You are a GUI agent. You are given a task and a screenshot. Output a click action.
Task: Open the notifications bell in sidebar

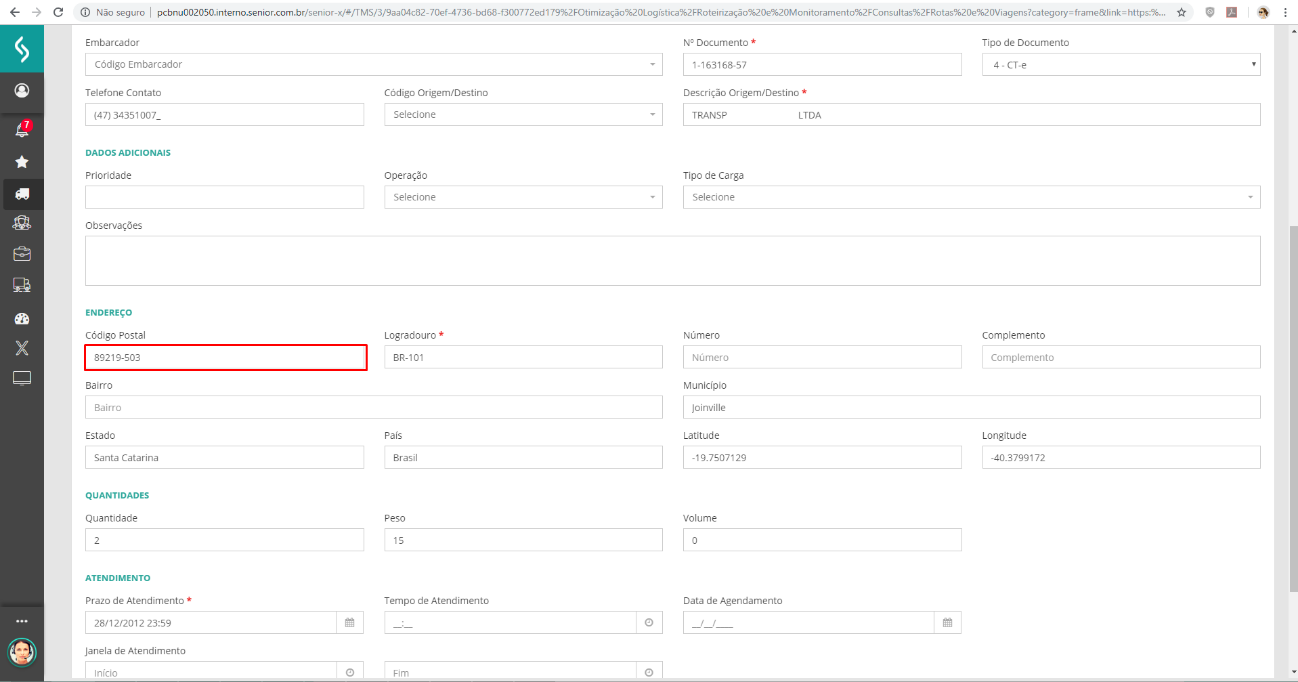click(x=21, y=130)
